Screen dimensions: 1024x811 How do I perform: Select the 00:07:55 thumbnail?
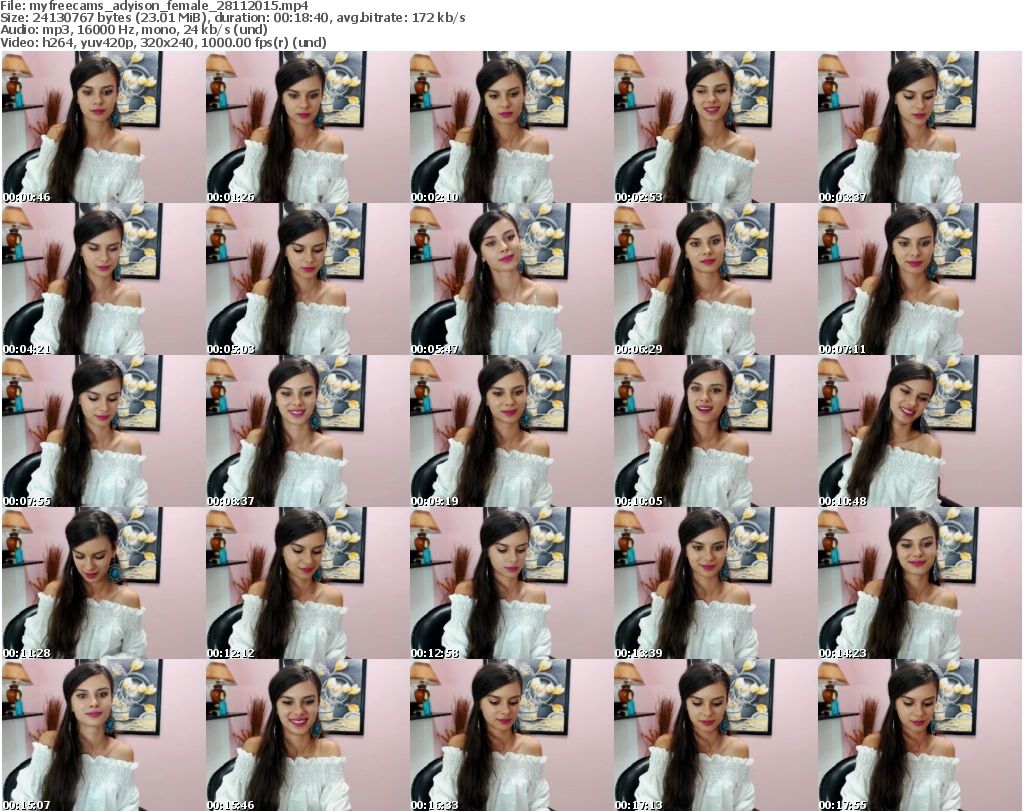103,432
